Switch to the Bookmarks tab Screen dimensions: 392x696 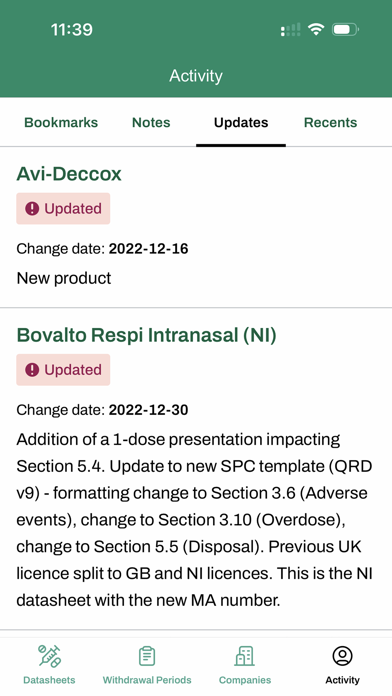[61, 123]
